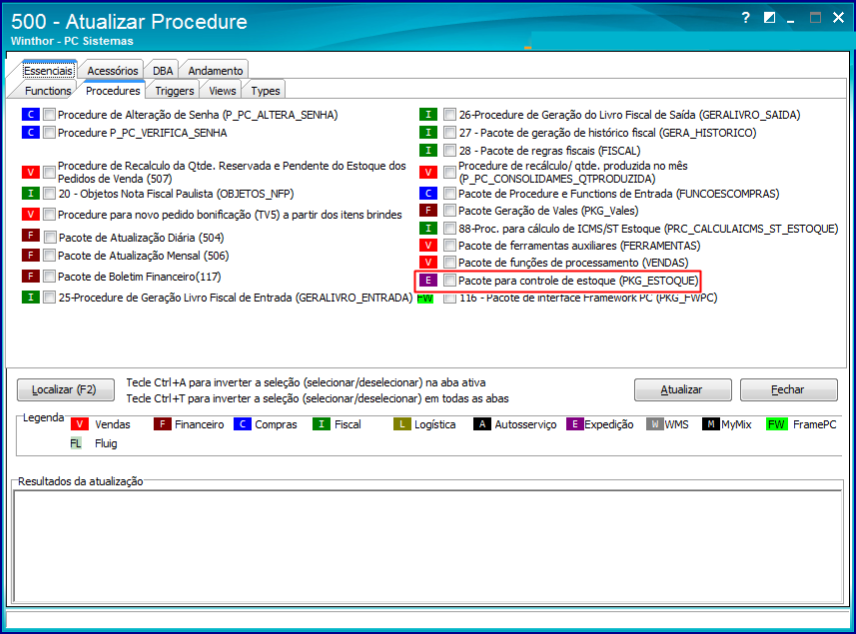Check the 26-GERALIVRO_SAIDA procedure checkbox
This screenshot has width=856, height=634.
coord(449,115)
